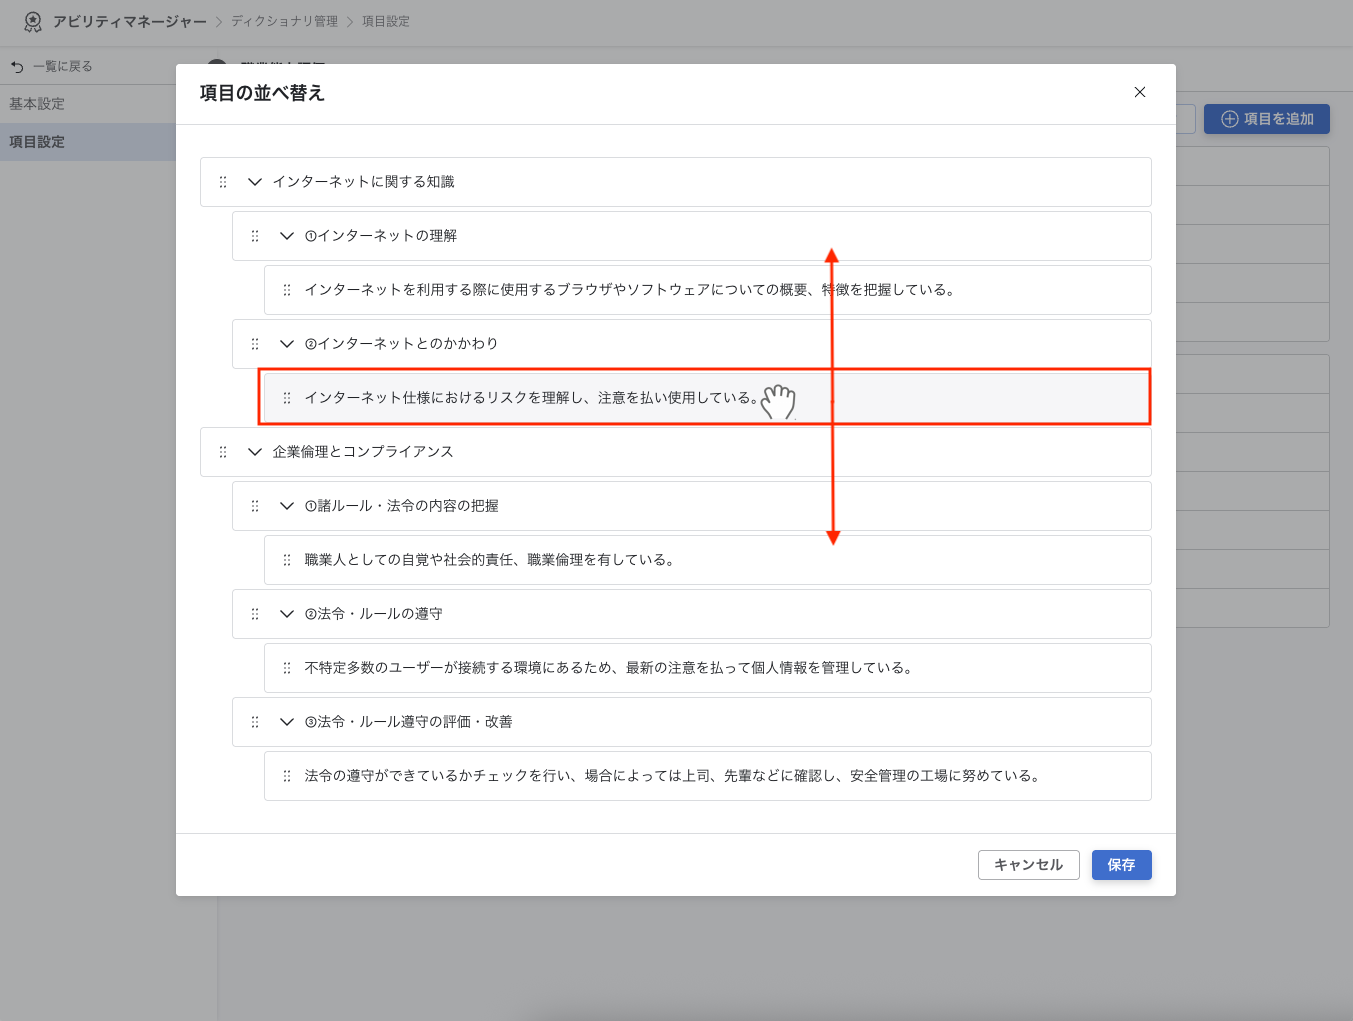
Task: Click drag handle beside ②法令・ルールの遵守
Action: [x=255, y=614]
